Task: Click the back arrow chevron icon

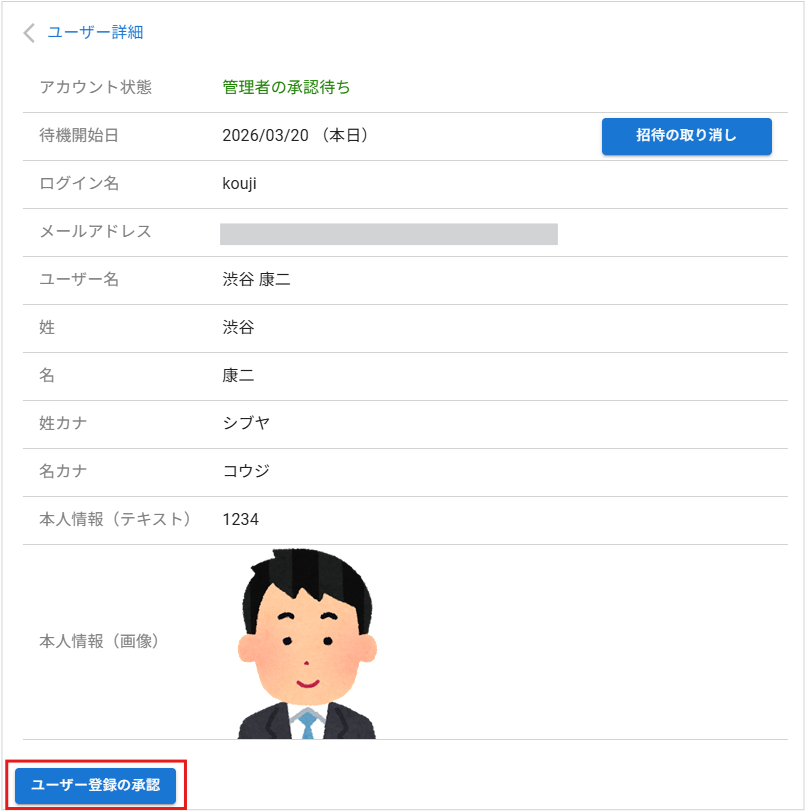Action: click(27, 33)
